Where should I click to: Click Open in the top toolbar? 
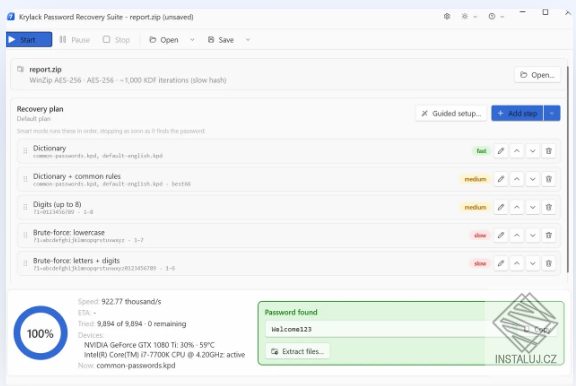(x=164, y=40)
